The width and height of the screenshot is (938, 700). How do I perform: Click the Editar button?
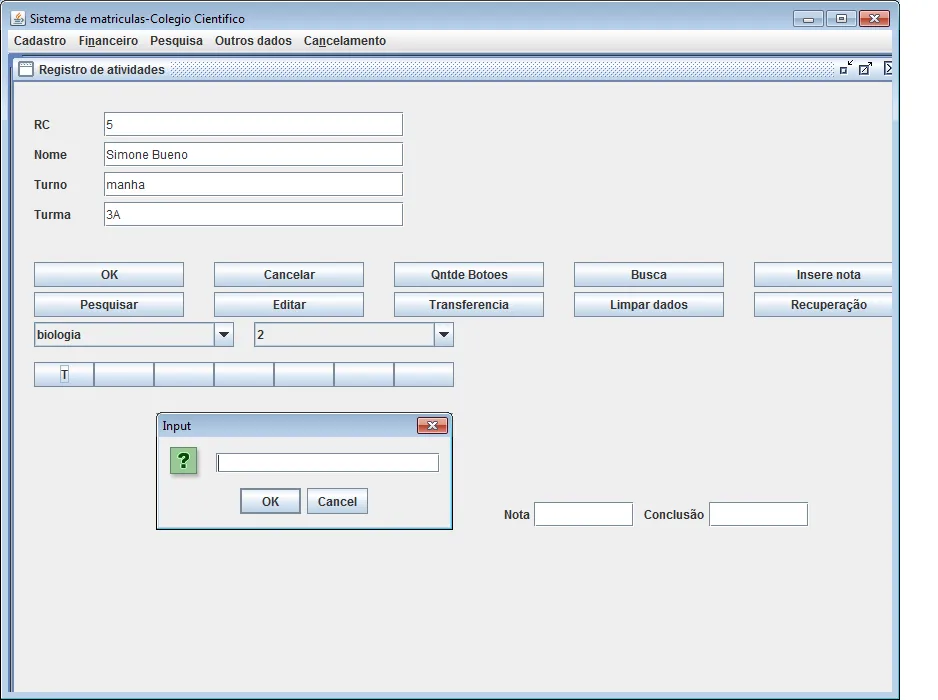tap(289, 305)
